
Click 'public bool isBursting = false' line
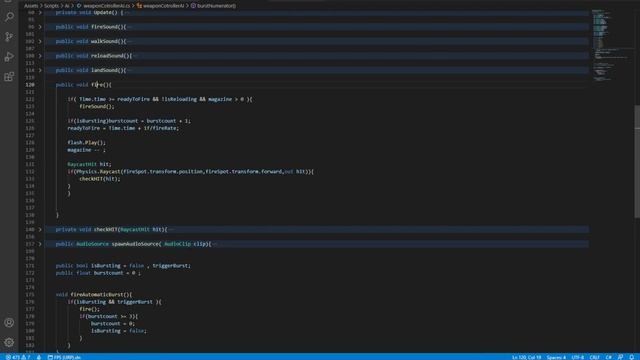tap(123, 266)
